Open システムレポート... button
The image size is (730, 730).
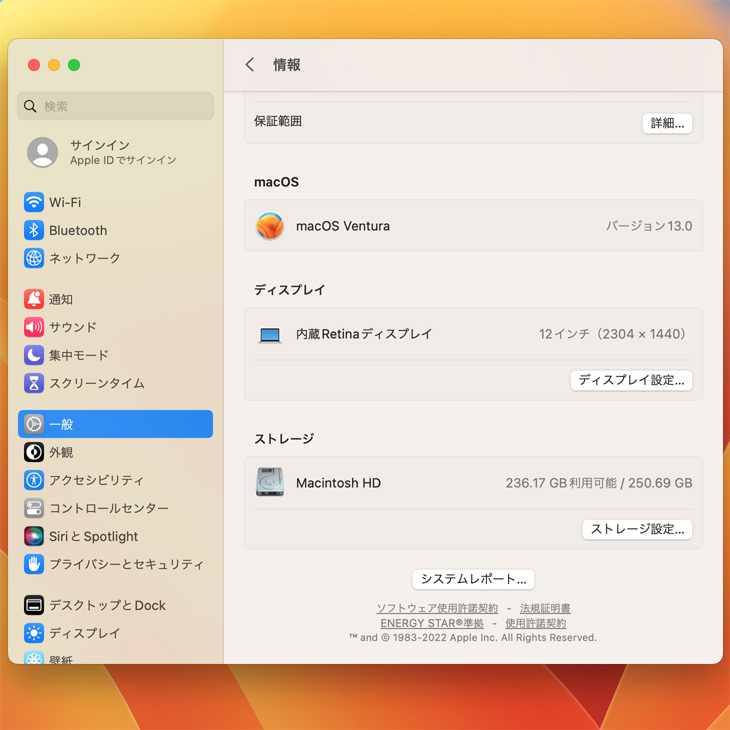[x=473, y=579]
